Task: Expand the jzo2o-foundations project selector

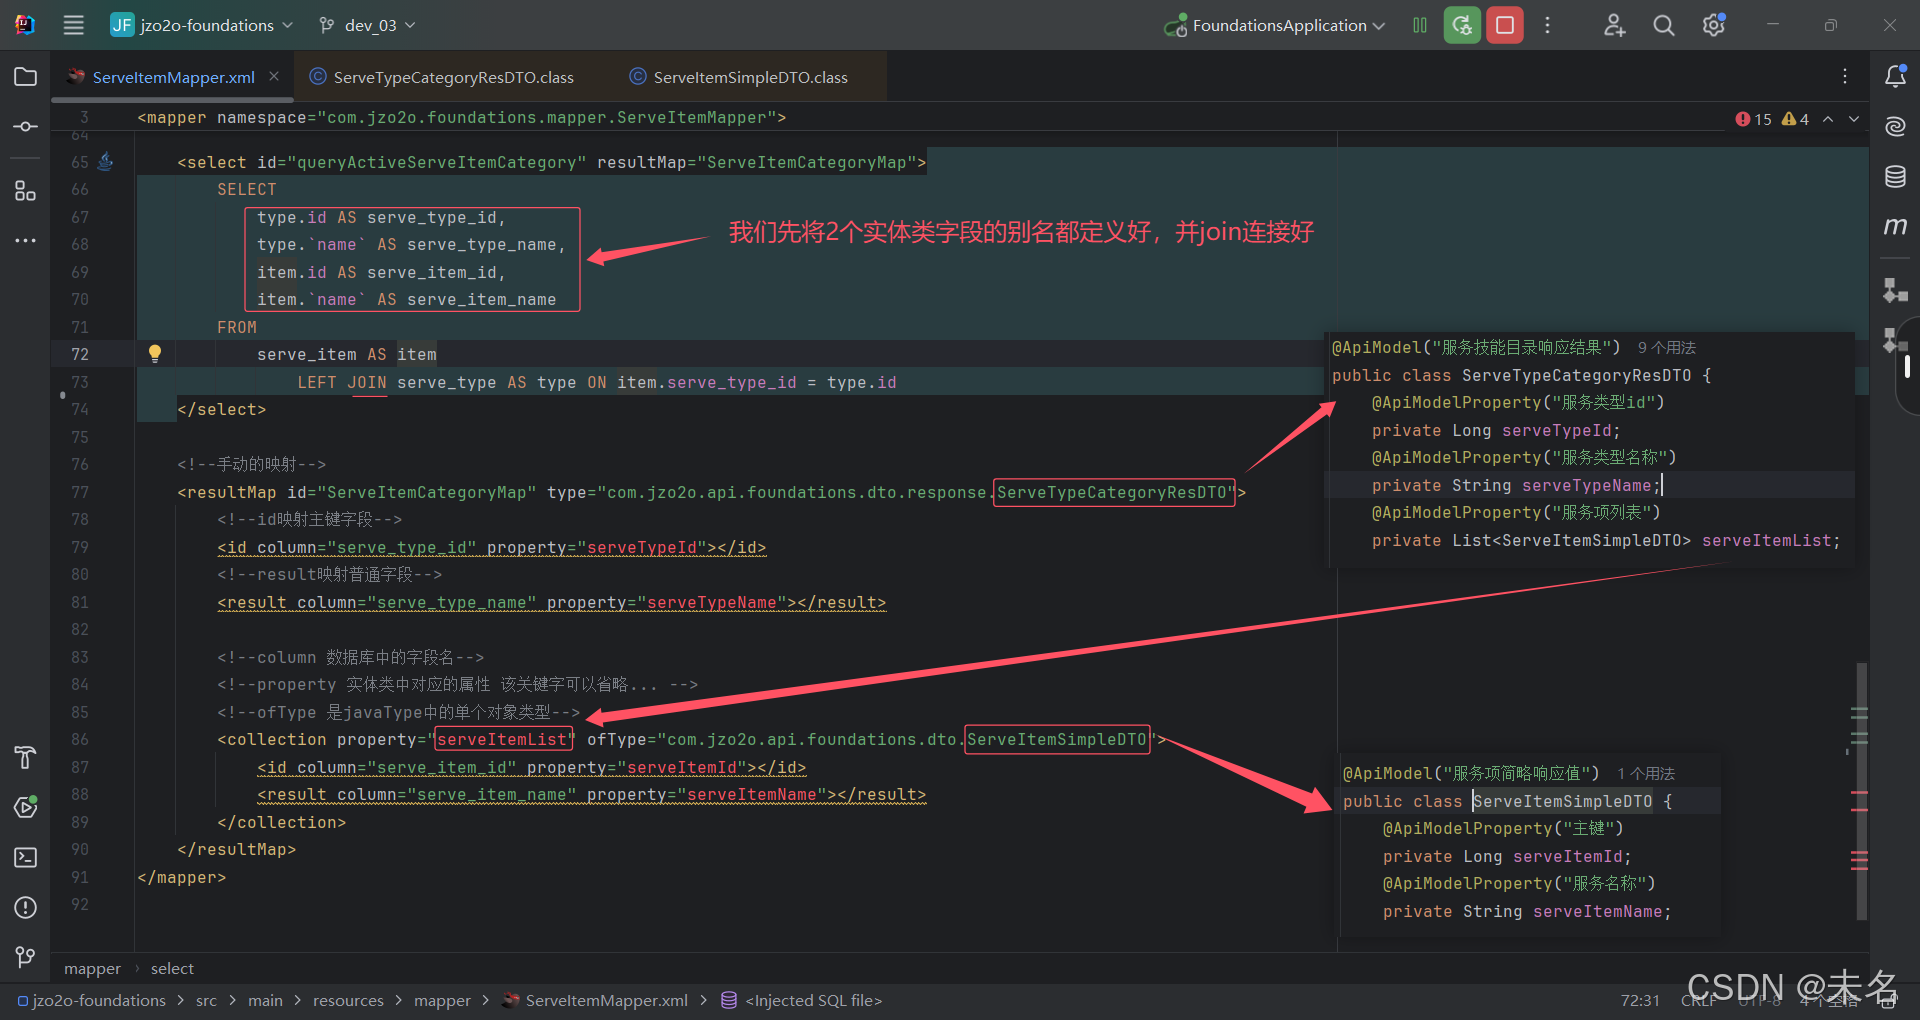Action: coord(200,25)
